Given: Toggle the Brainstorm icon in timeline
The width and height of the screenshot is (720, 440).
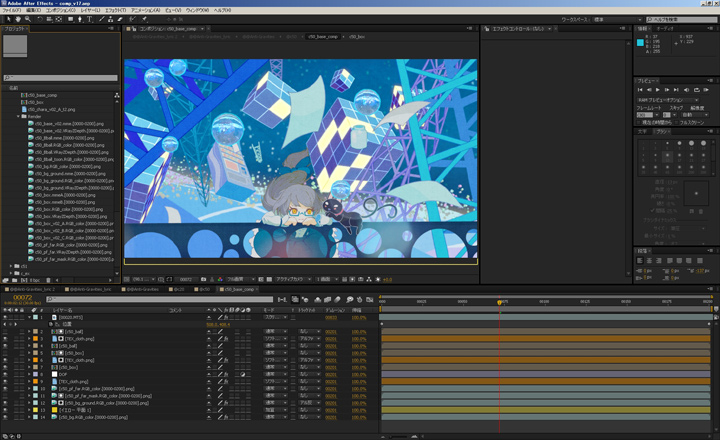Looking at the screenshot, I should 349,299.
